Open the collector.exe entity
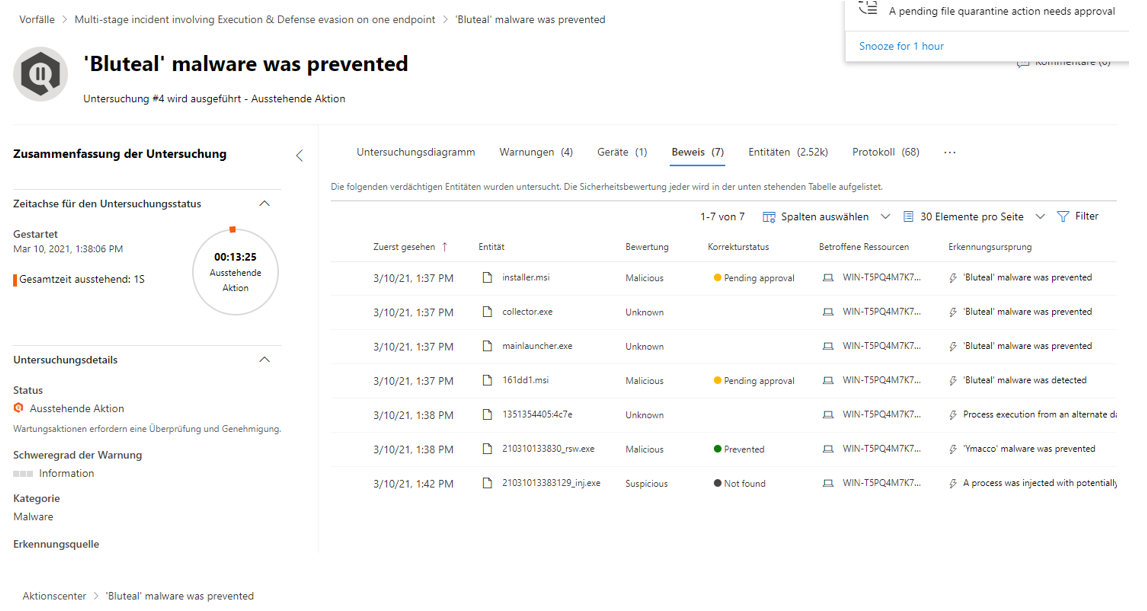This screenshot has width=1147, height=611. (x=527, y=312)
